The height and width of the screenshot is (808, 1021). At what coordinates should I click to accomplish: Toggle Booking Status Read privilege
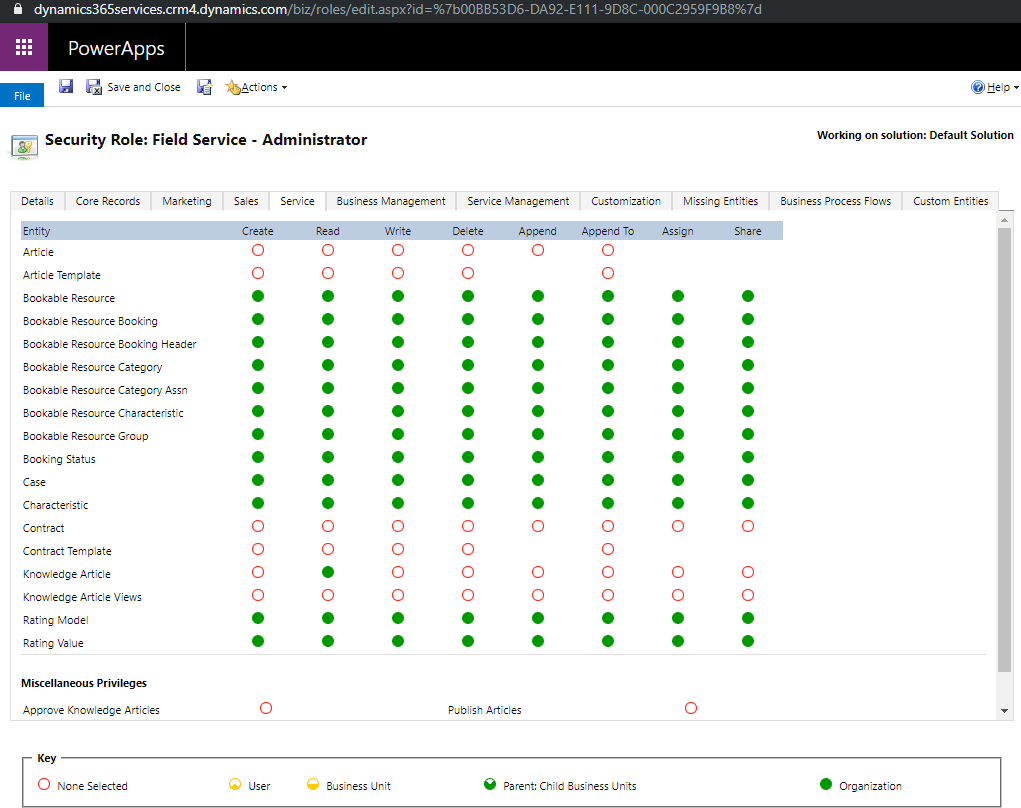[328, 457]
